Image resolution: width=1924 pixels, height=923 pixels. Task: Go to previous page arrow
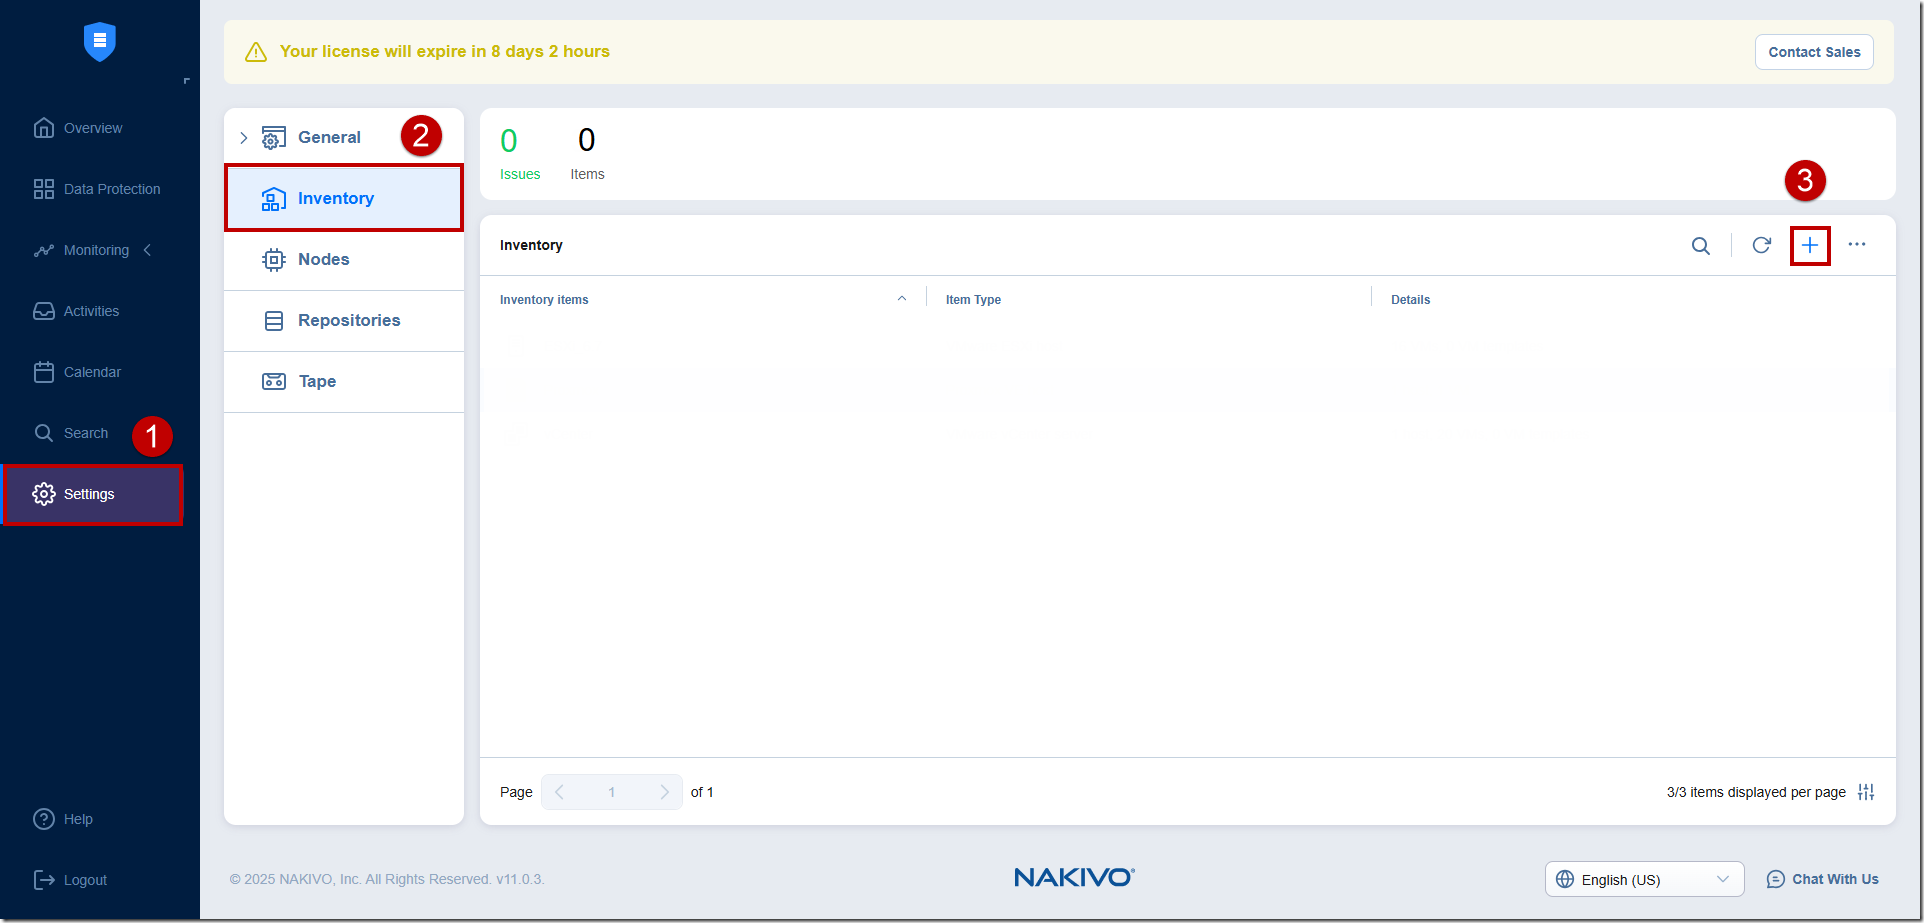click(x=559, y=792)
